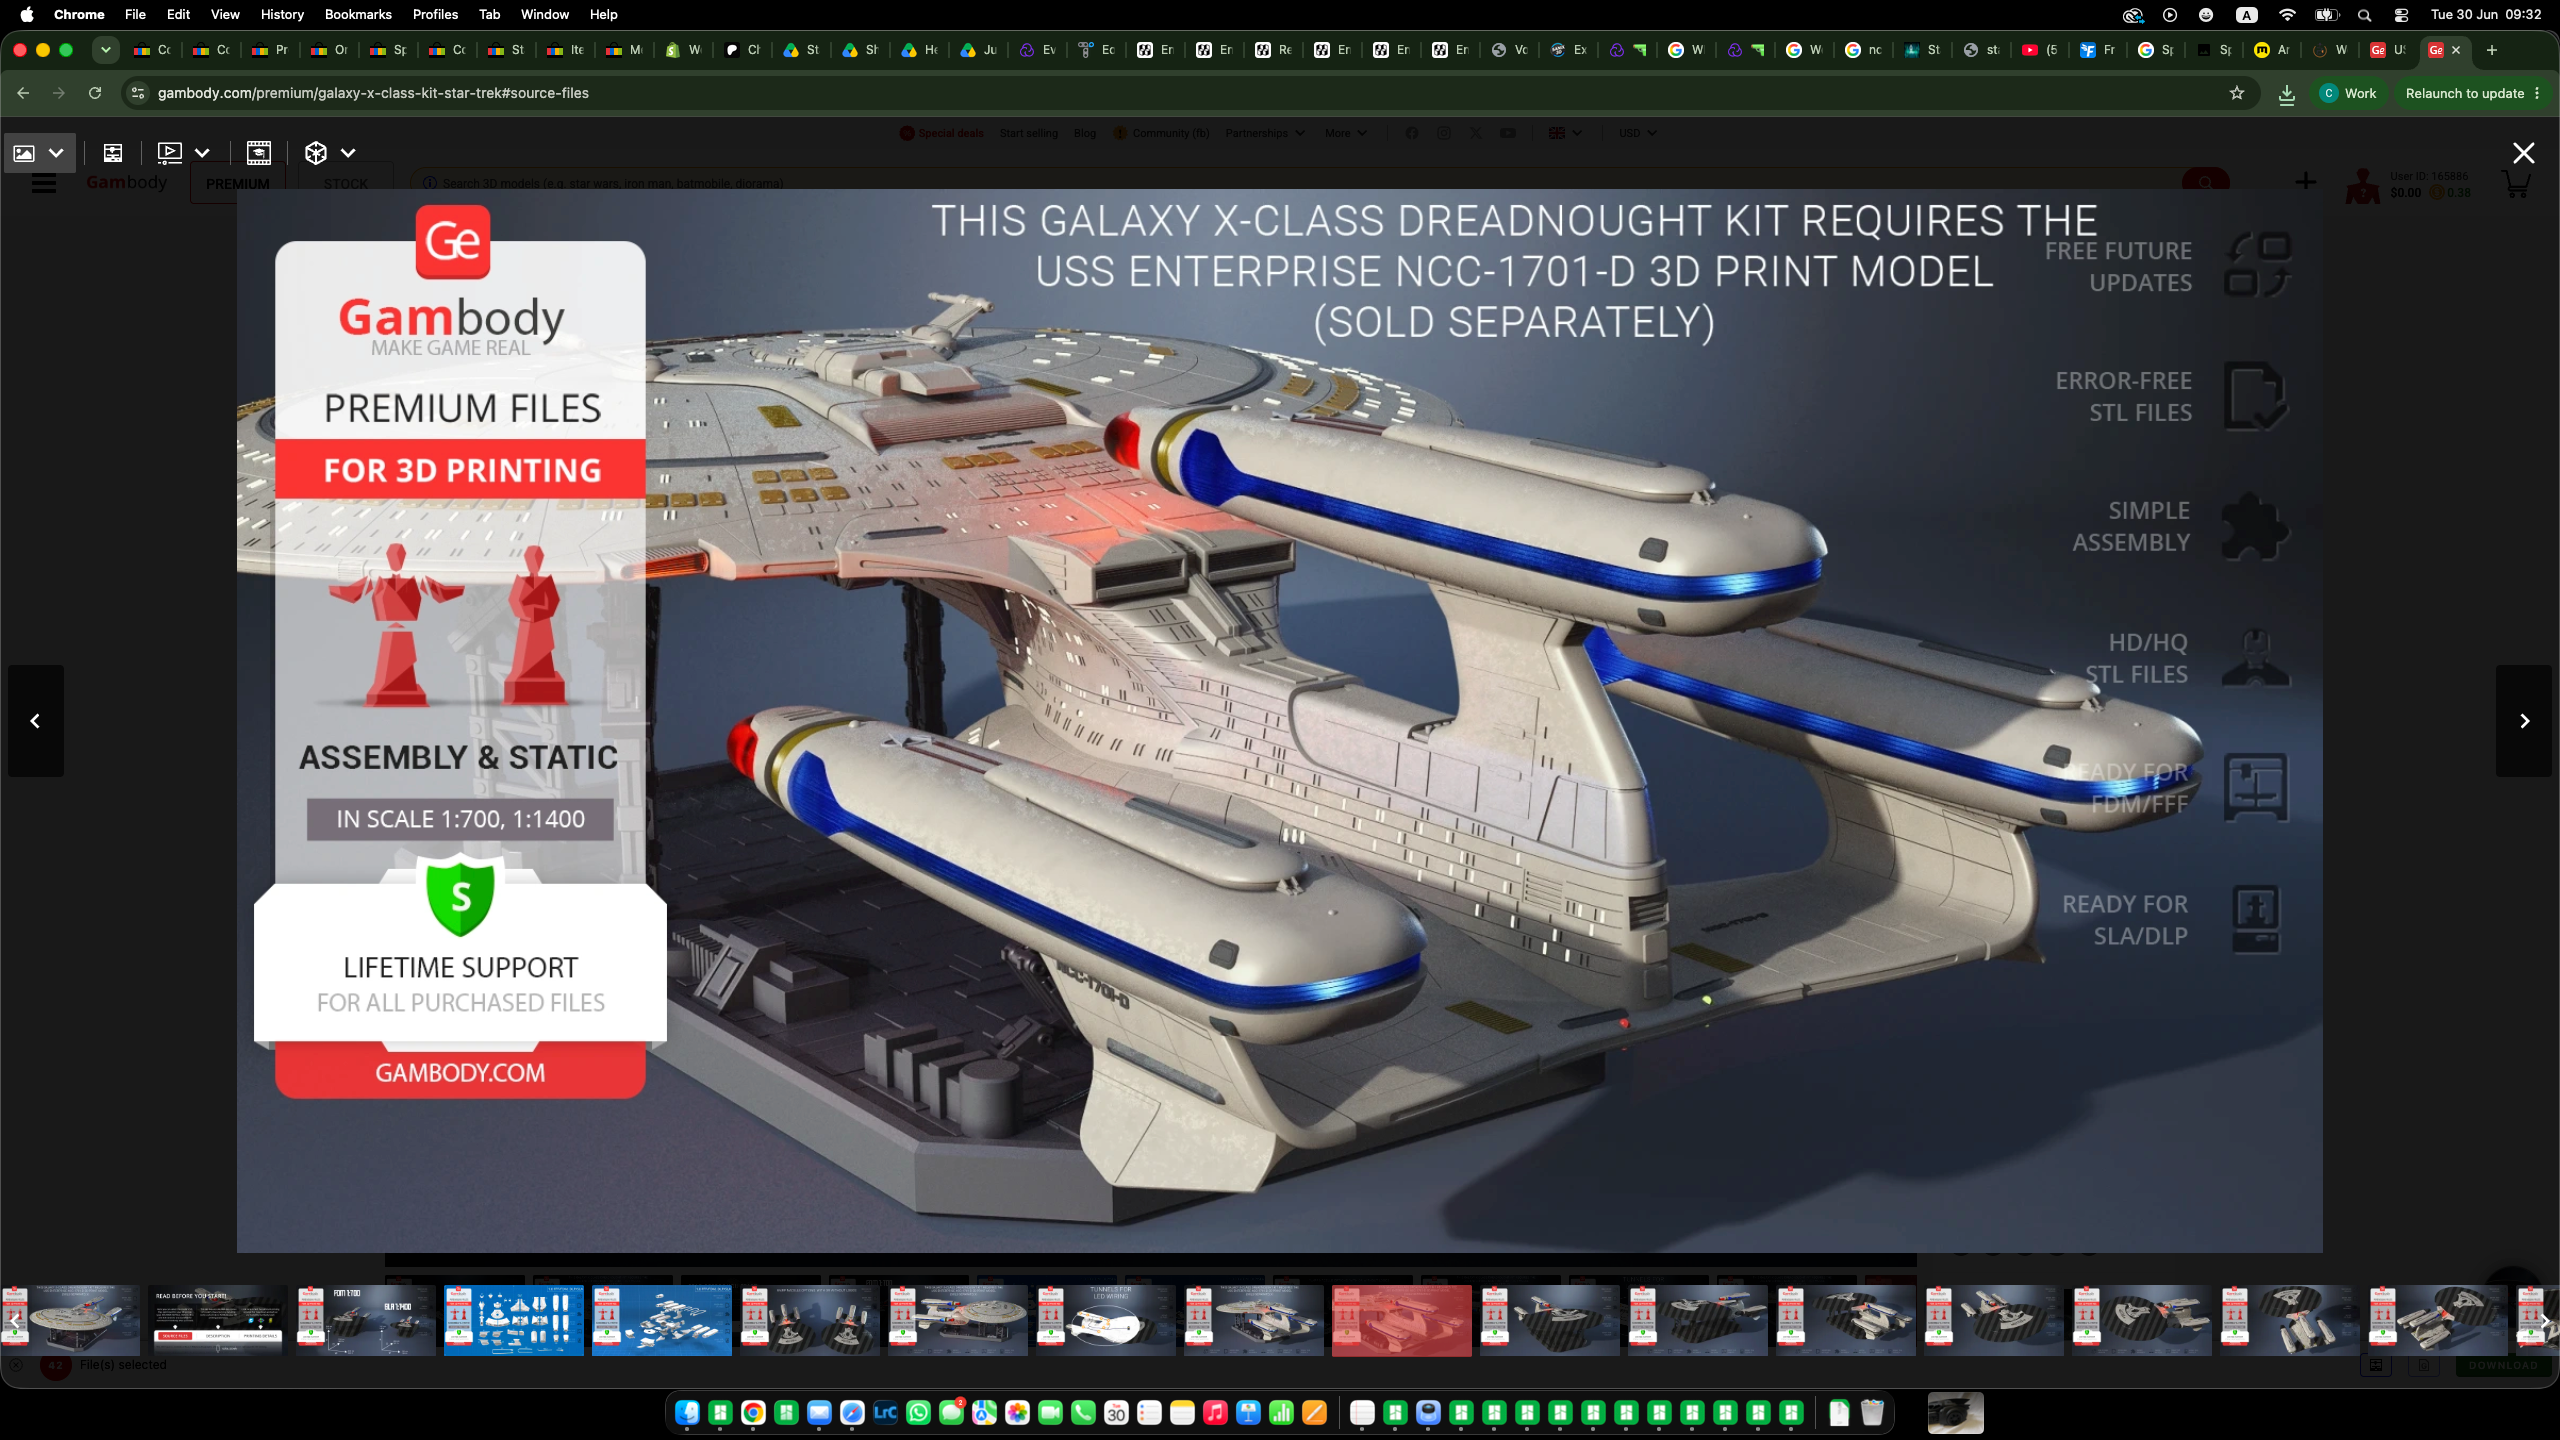
Task: Open Calendar from the Dock
Action: coord(1116,1413)
